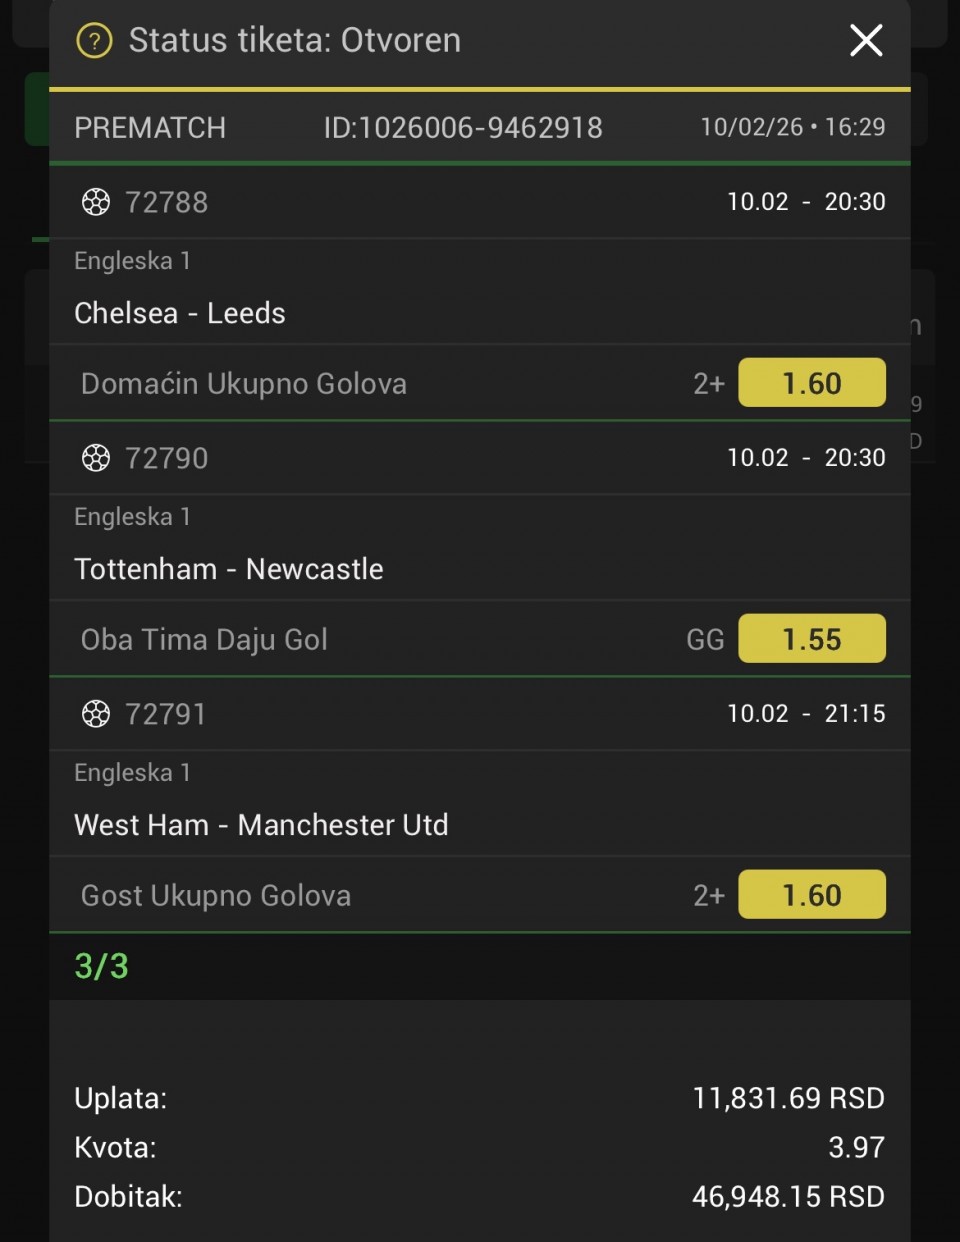
Task: Select the 1.55 GG odds button
Action: coord(811,639)
